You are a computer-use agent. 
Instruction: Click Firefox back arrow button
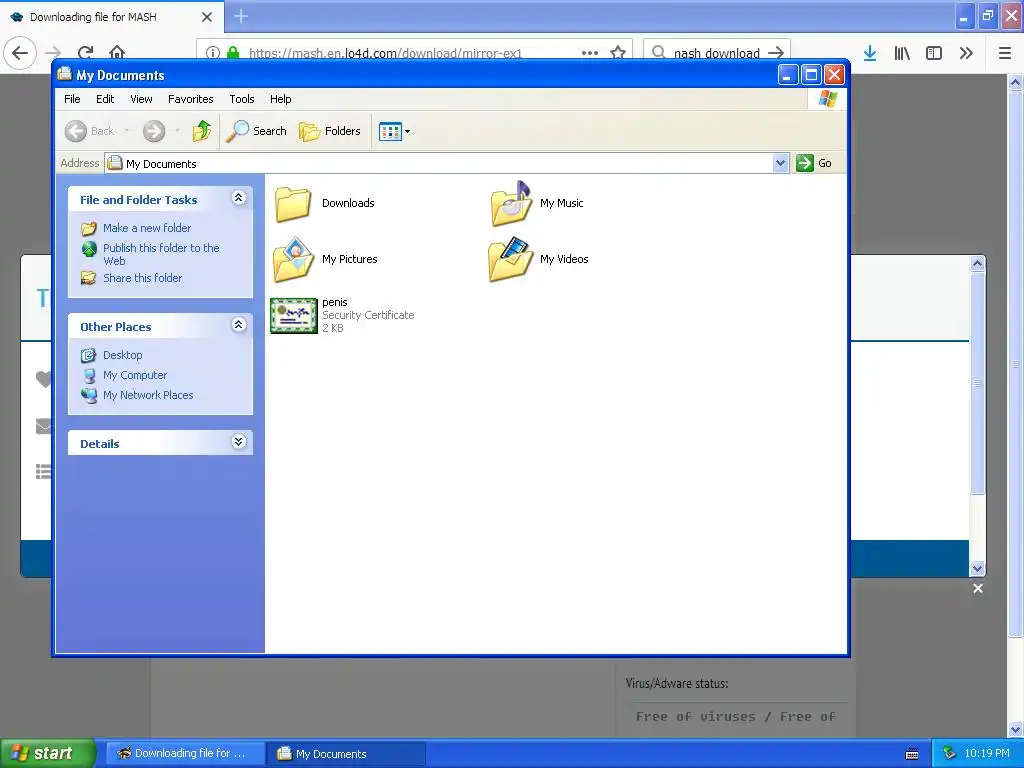20,53
